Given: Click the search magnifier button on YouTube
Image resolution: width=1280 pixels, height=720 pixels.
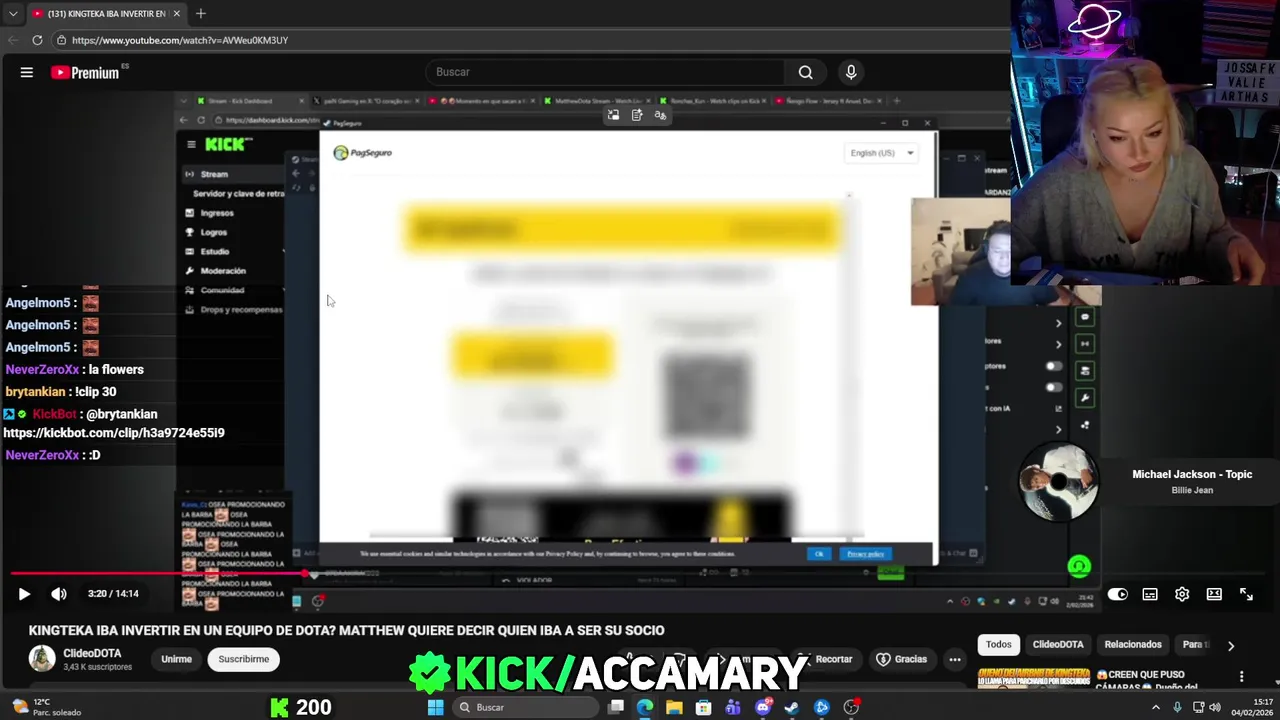Looking at the screenshot, I should [805, 72].
